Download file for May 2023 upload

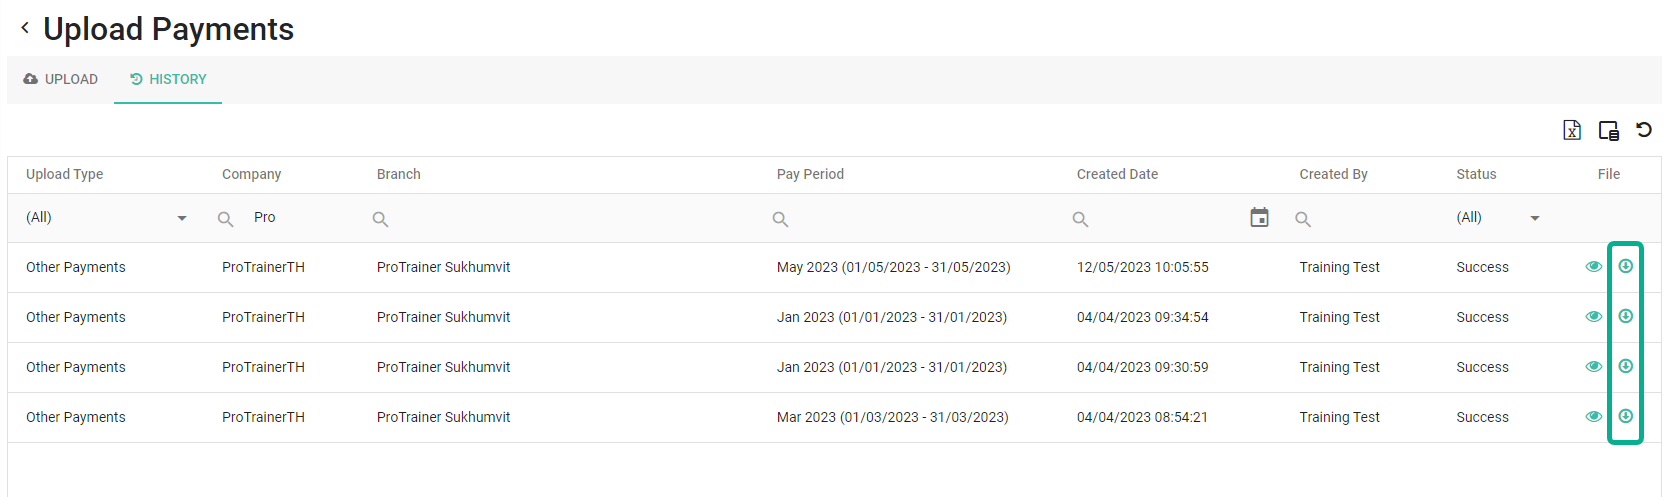pyautogui.click(x=1626, y=266)
